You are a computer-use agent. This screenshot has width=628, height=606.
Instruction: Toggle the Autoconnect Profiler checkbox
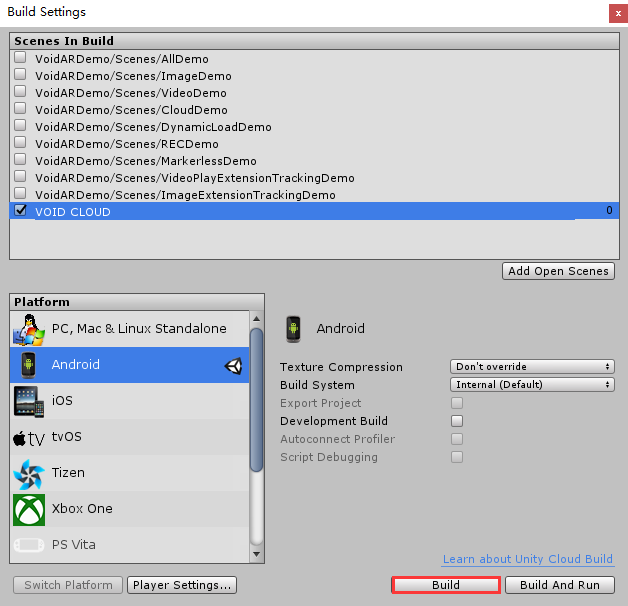point(457,439)
